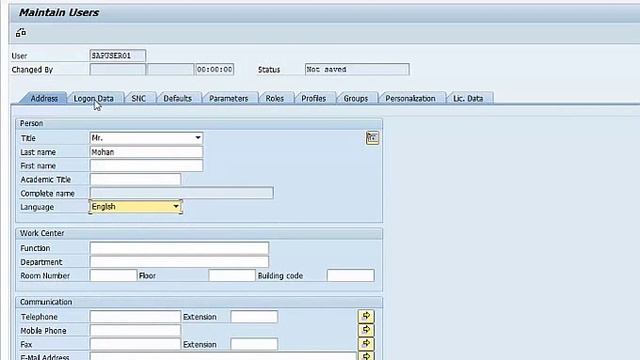
Task: Click the arrow button next to E-Mail Address
Action: (x=366, y=356)
